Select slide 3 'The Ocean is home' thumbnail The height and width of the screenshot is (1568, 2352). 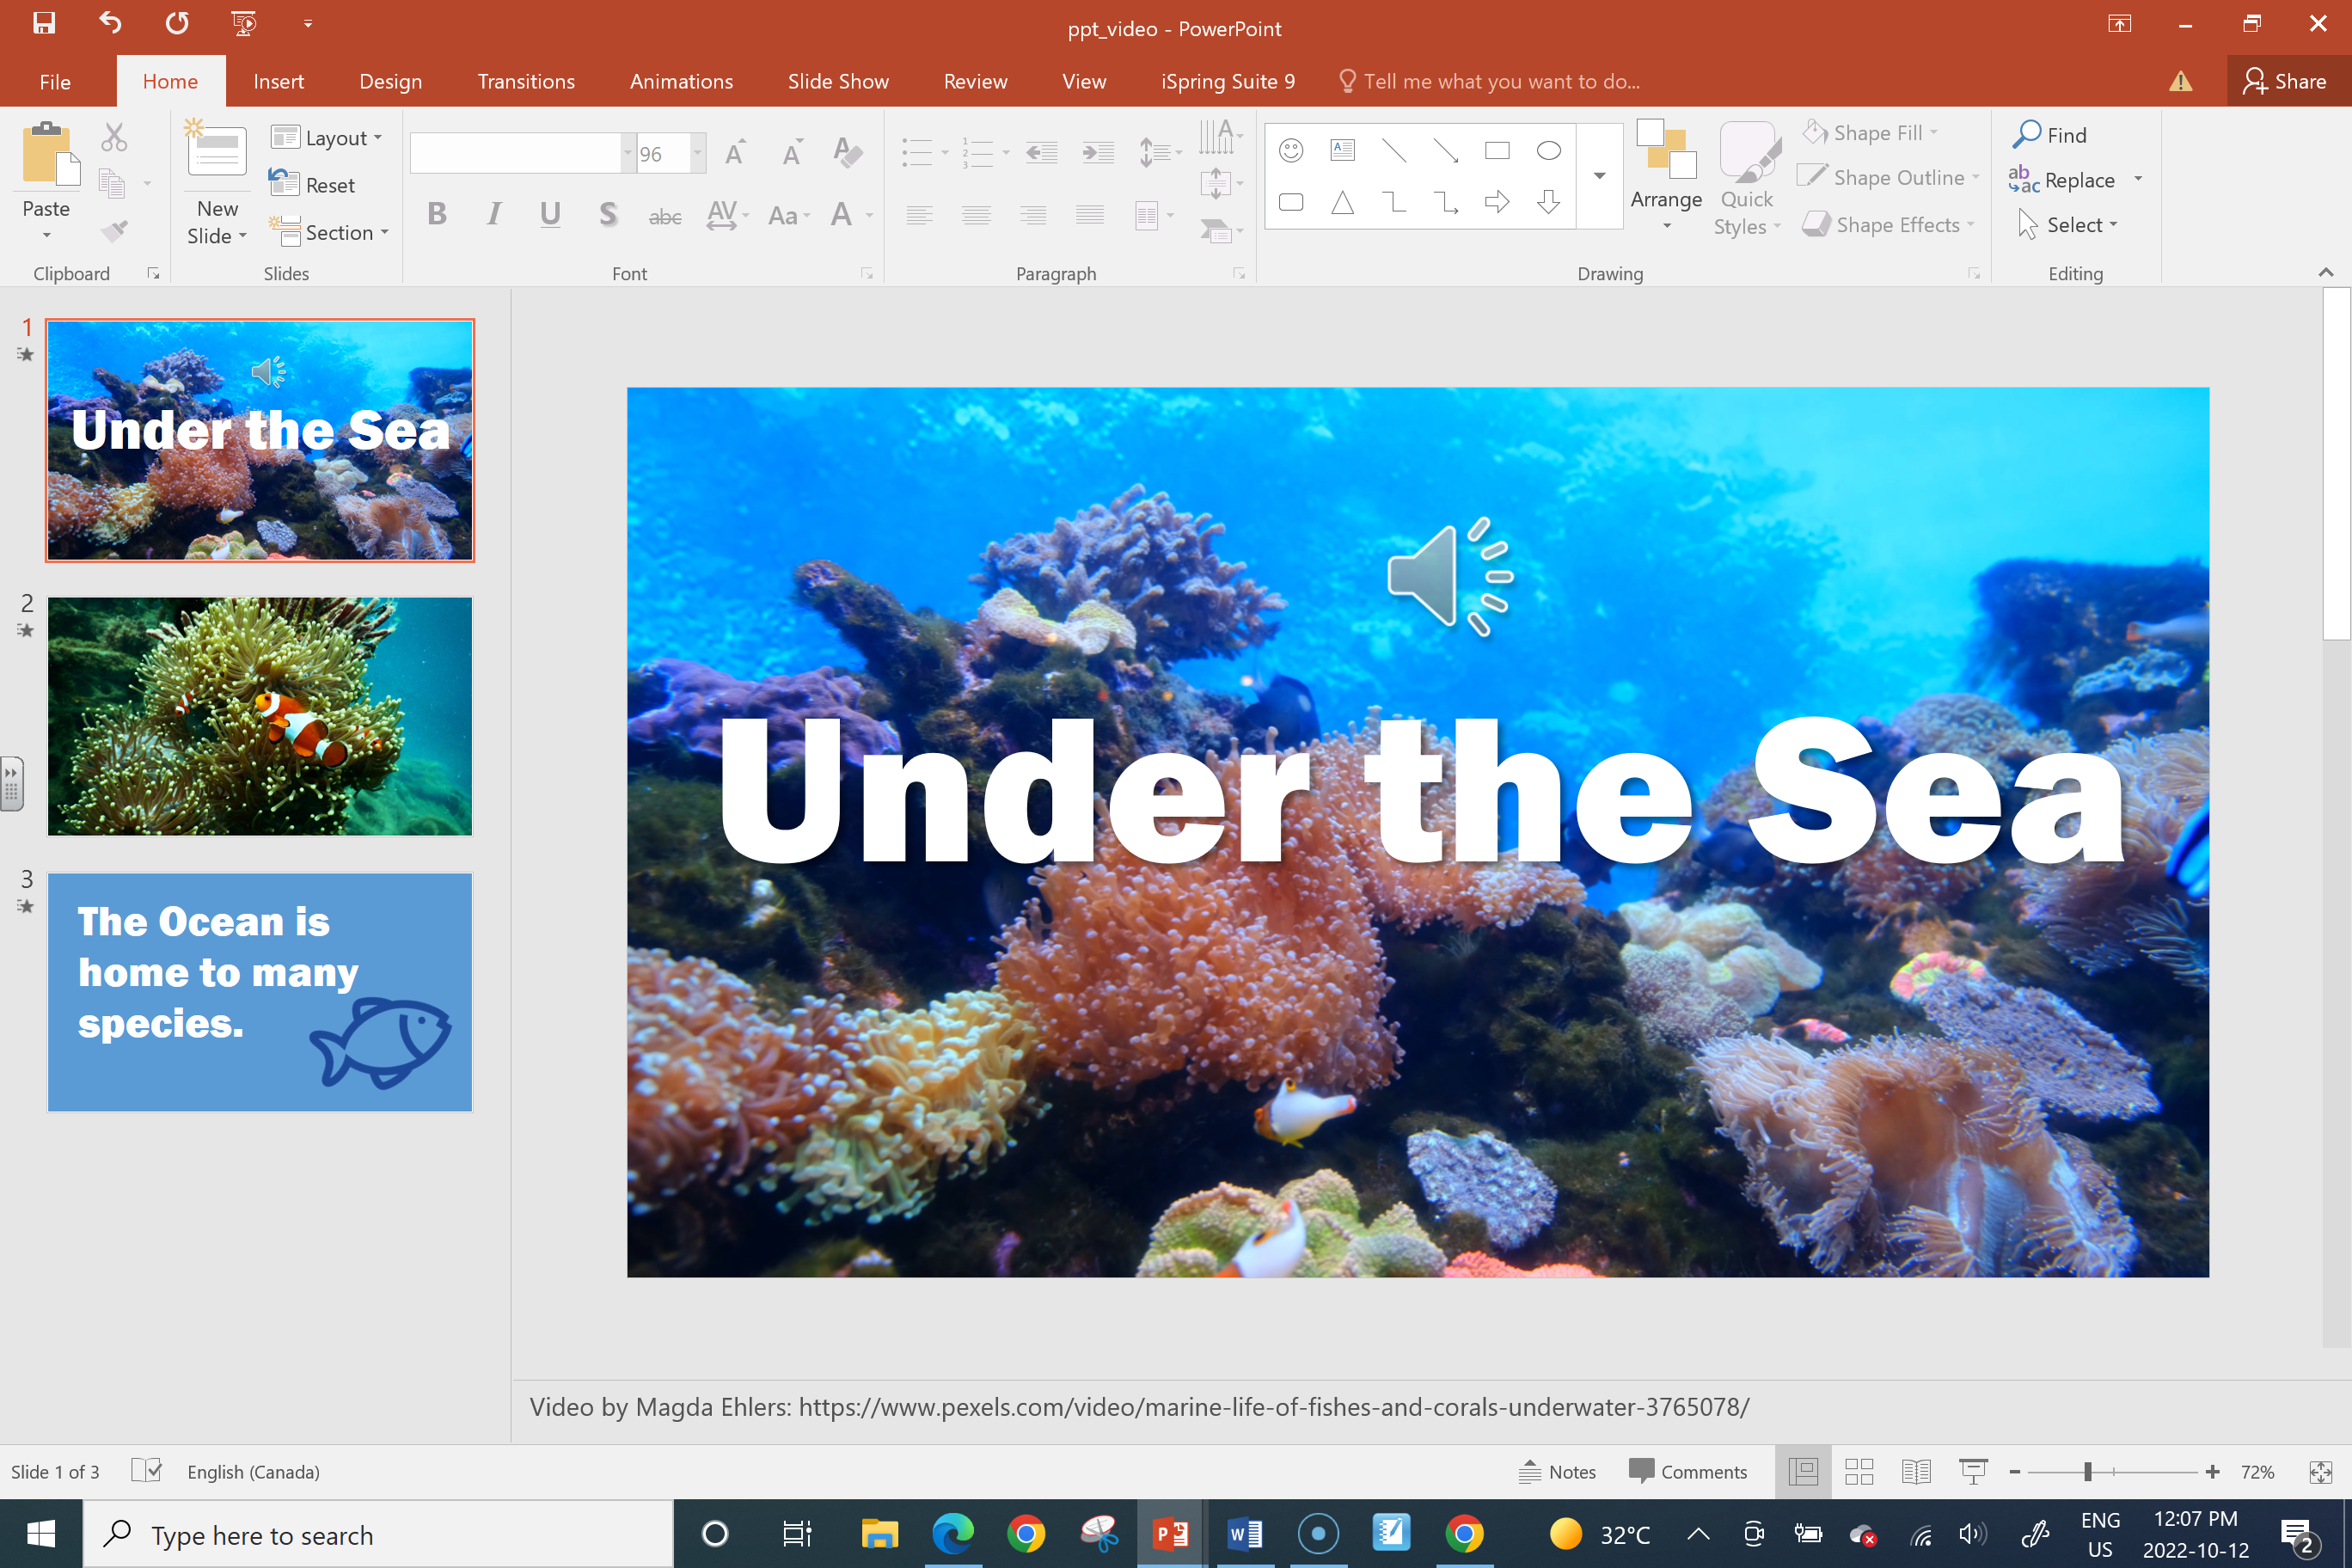click(260, 992)
